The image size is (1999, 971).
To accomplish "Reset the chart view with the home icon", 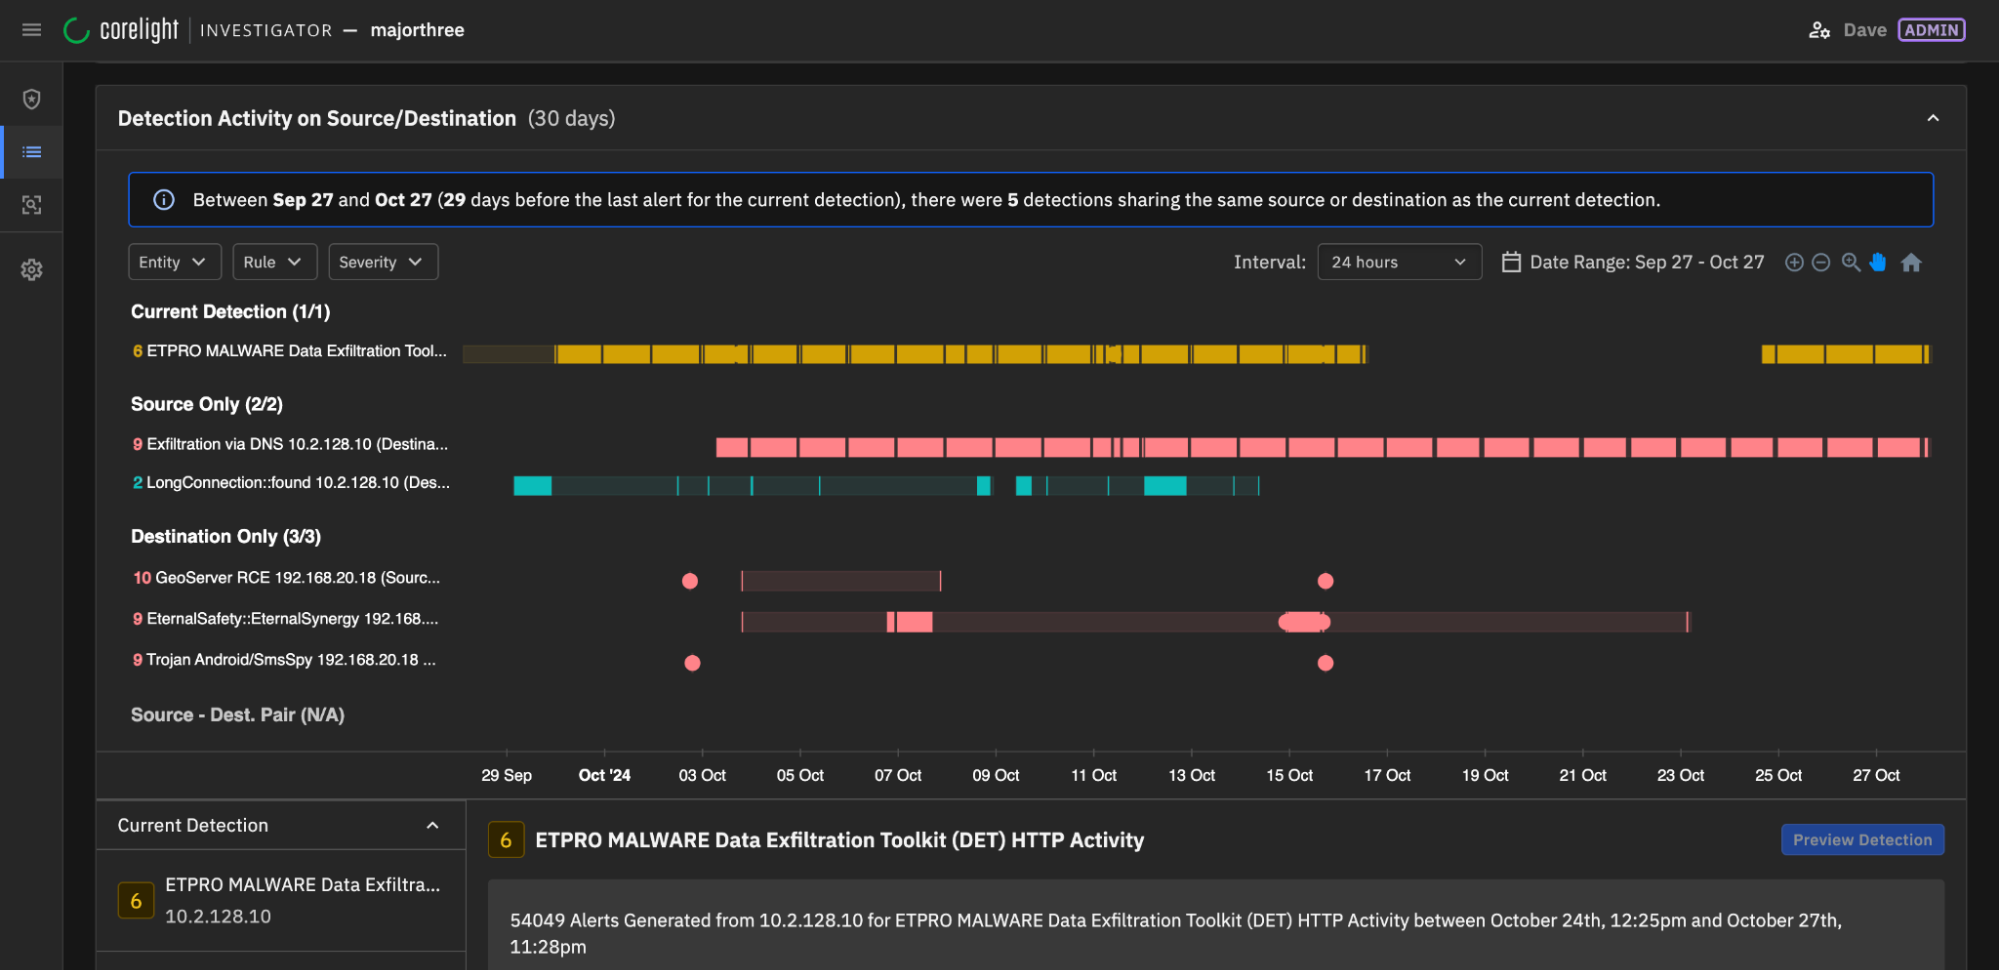I will tap(1911, 262).
